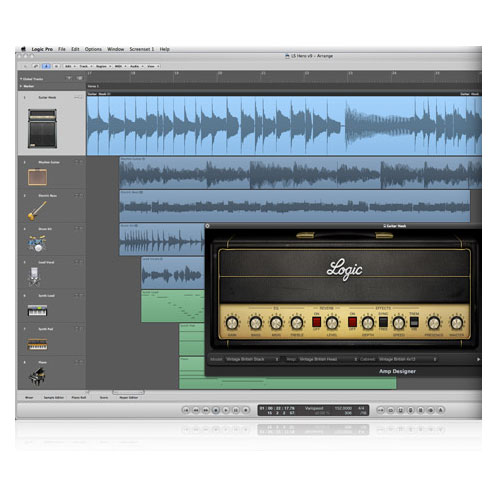Toggle the Effects on/off red switch
500x480 pixels.
[x=352, y=322]
